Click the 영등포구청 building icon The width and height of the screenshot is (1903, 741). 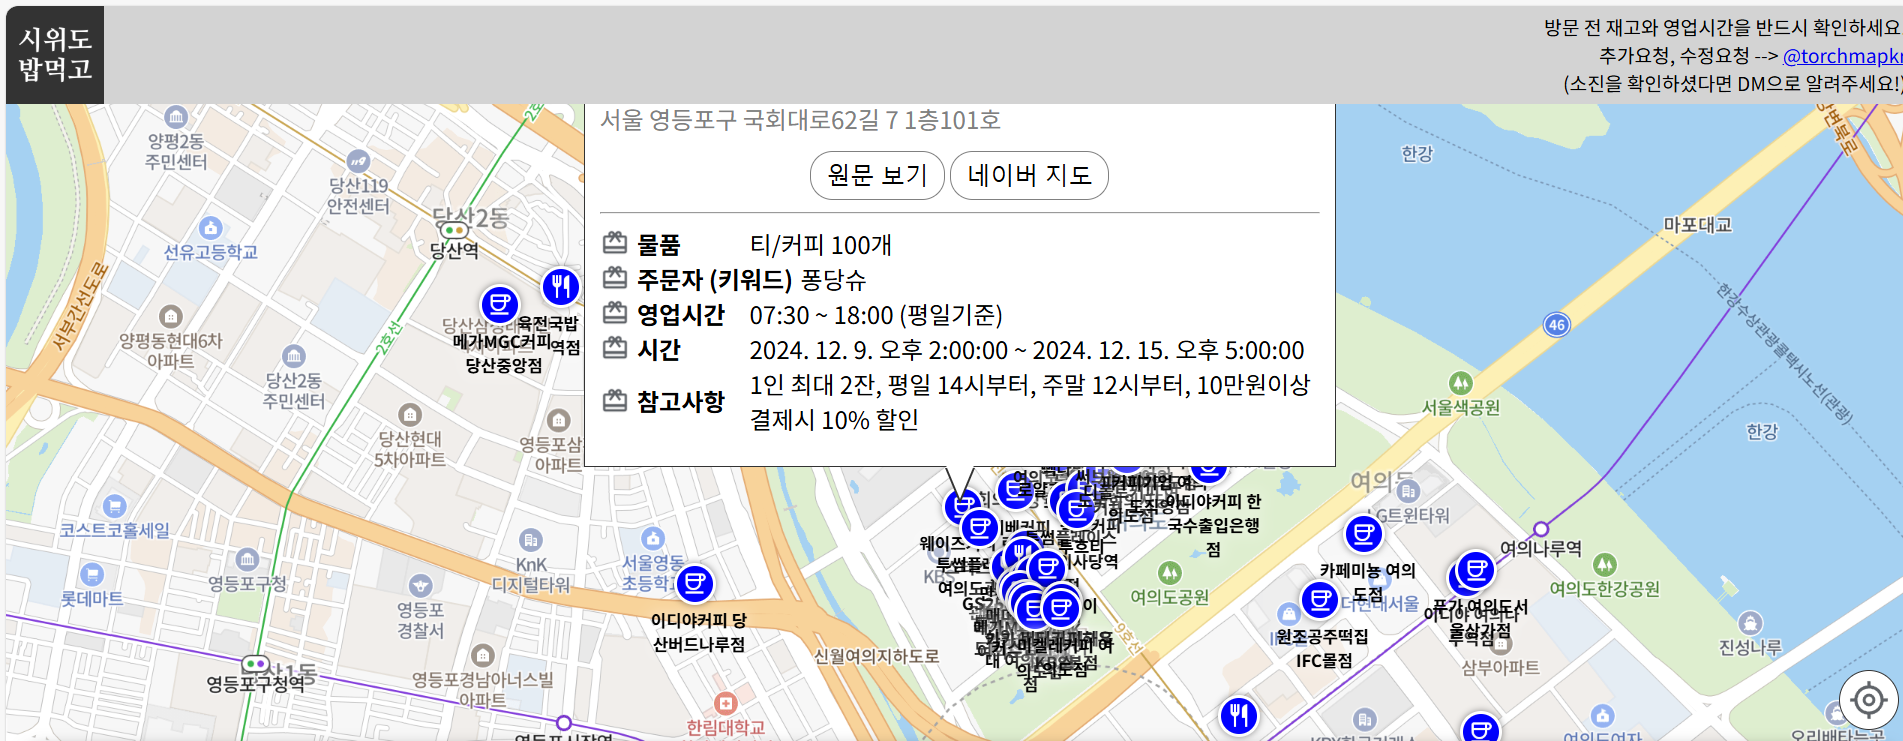point(247,560)
